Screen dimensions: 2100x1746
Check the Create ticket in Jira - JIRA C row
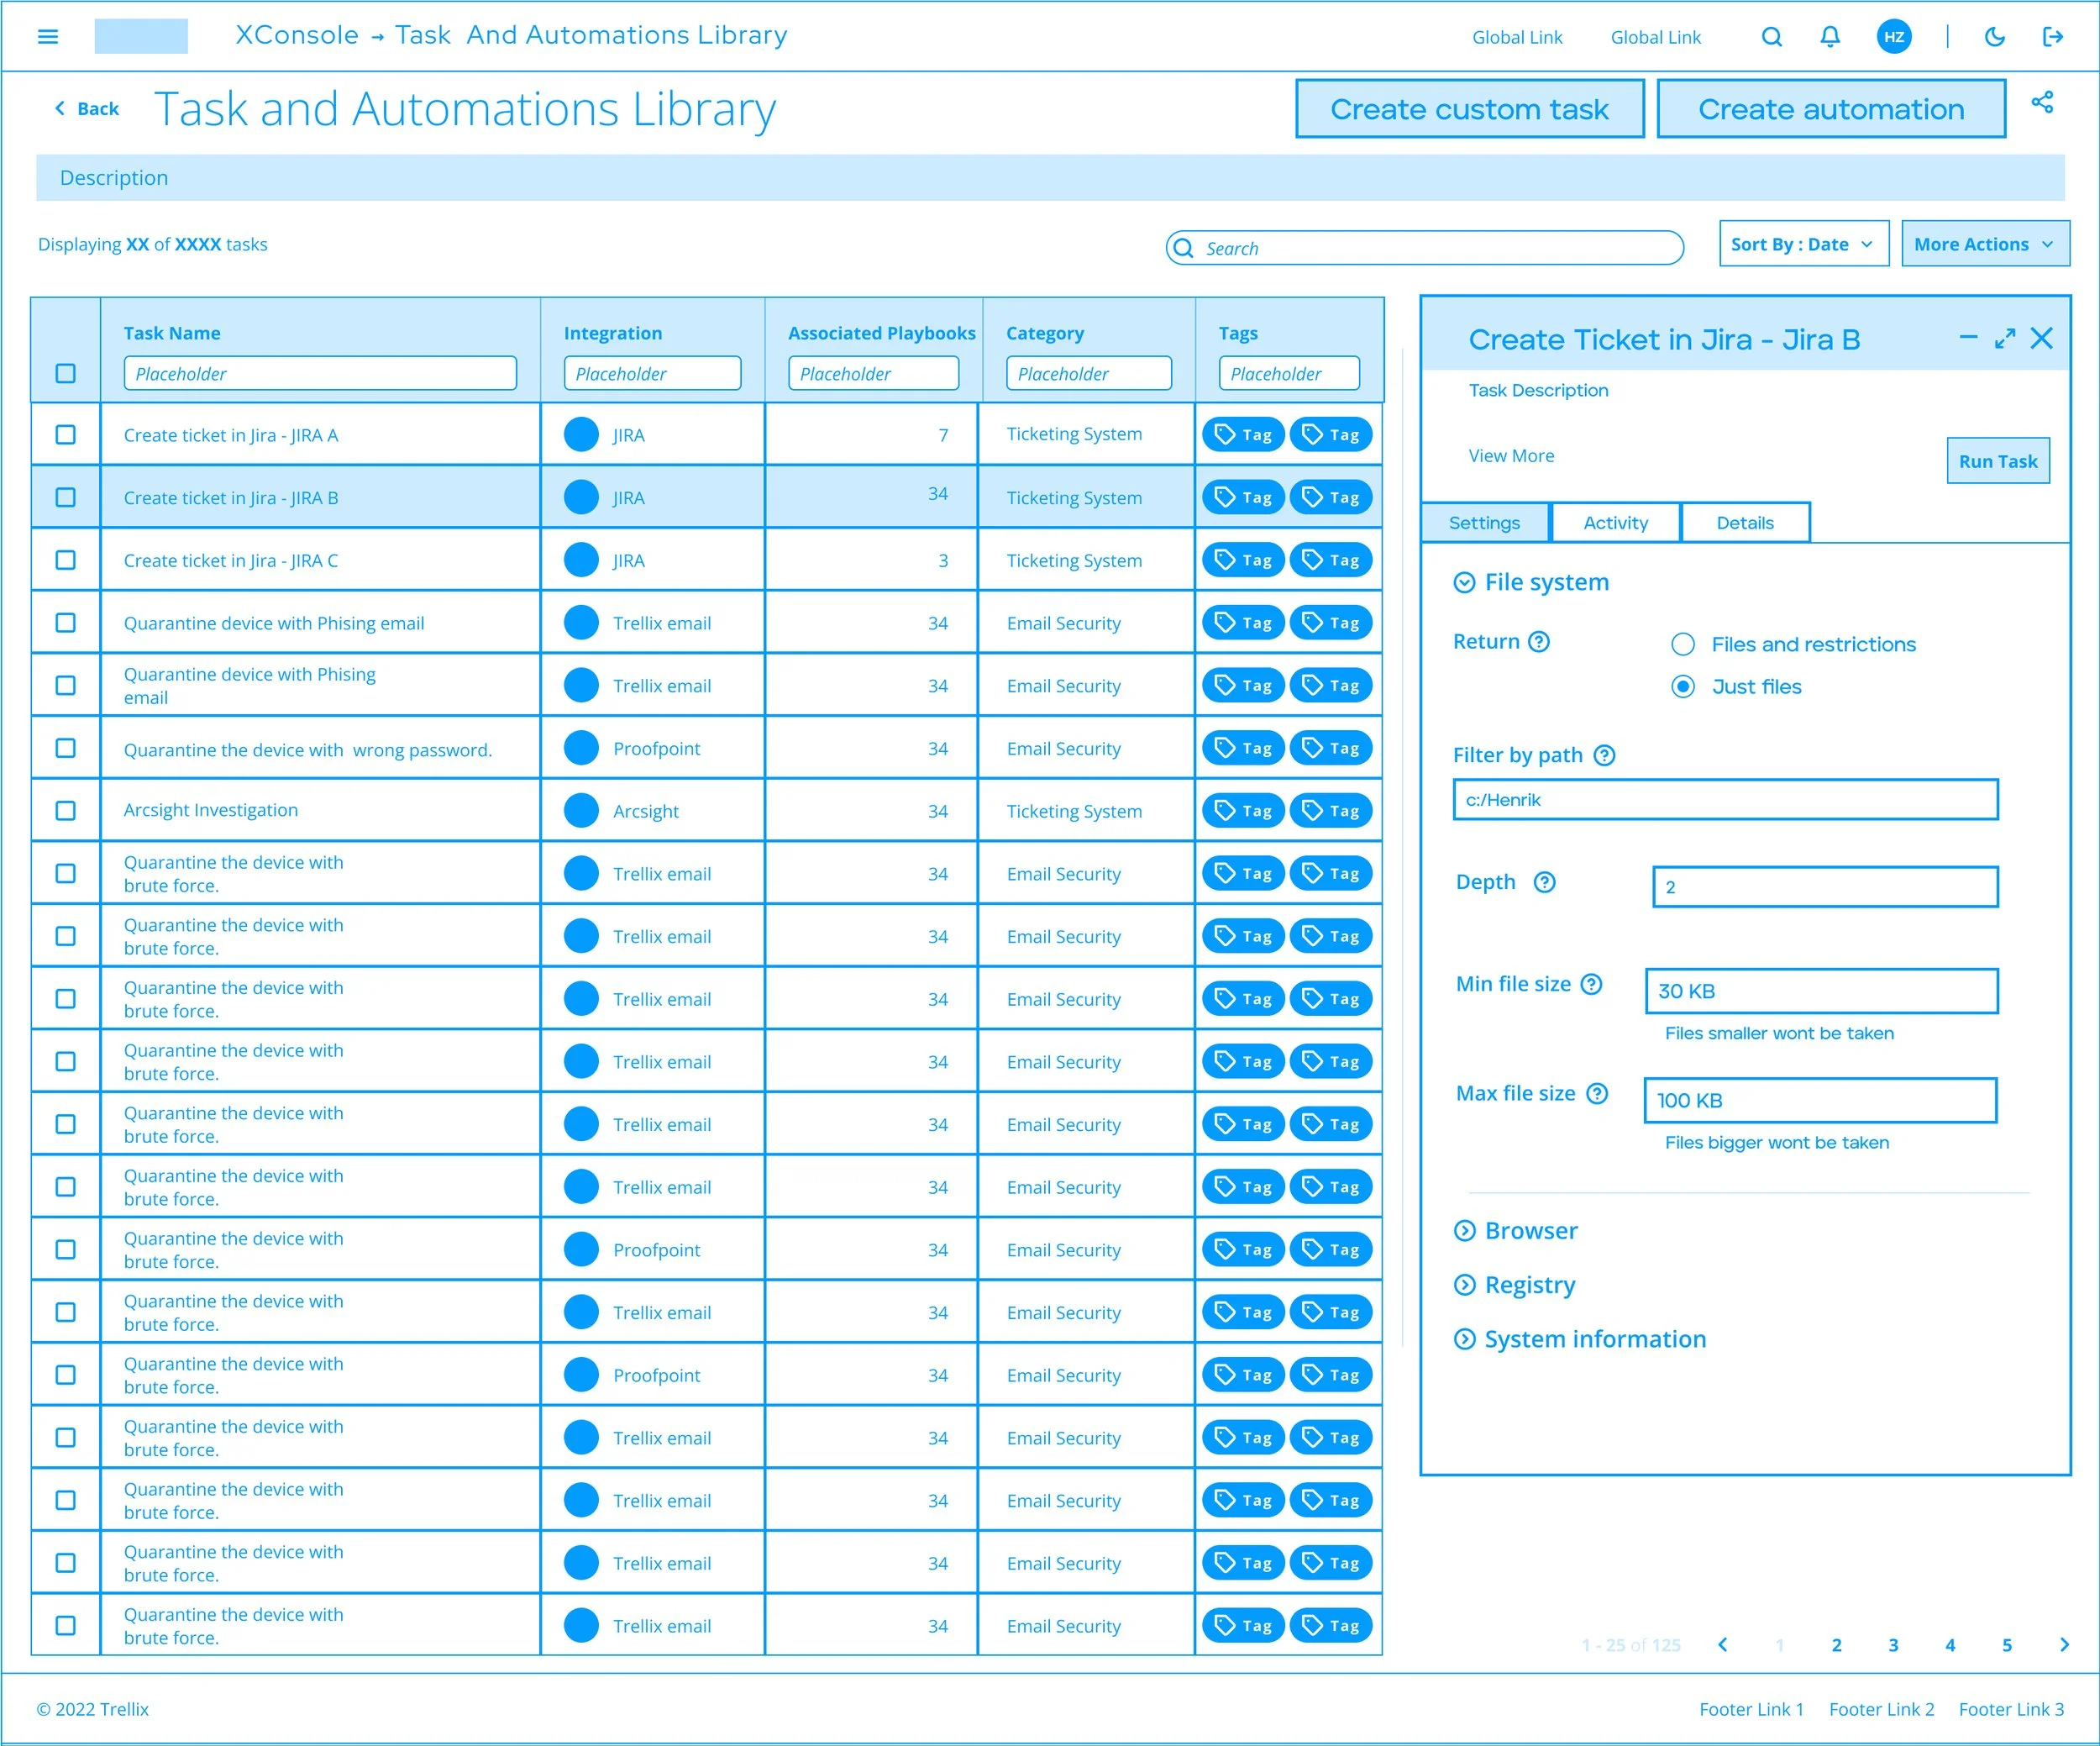point(66,560)
